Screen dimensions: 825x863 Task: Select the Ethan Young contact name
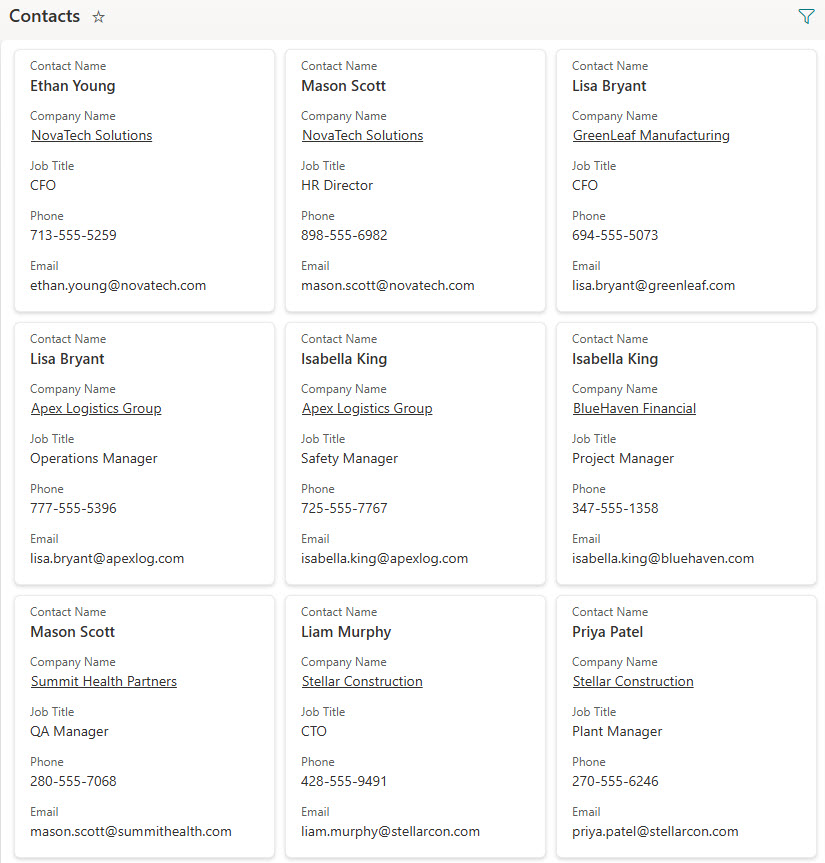point(72,86)
